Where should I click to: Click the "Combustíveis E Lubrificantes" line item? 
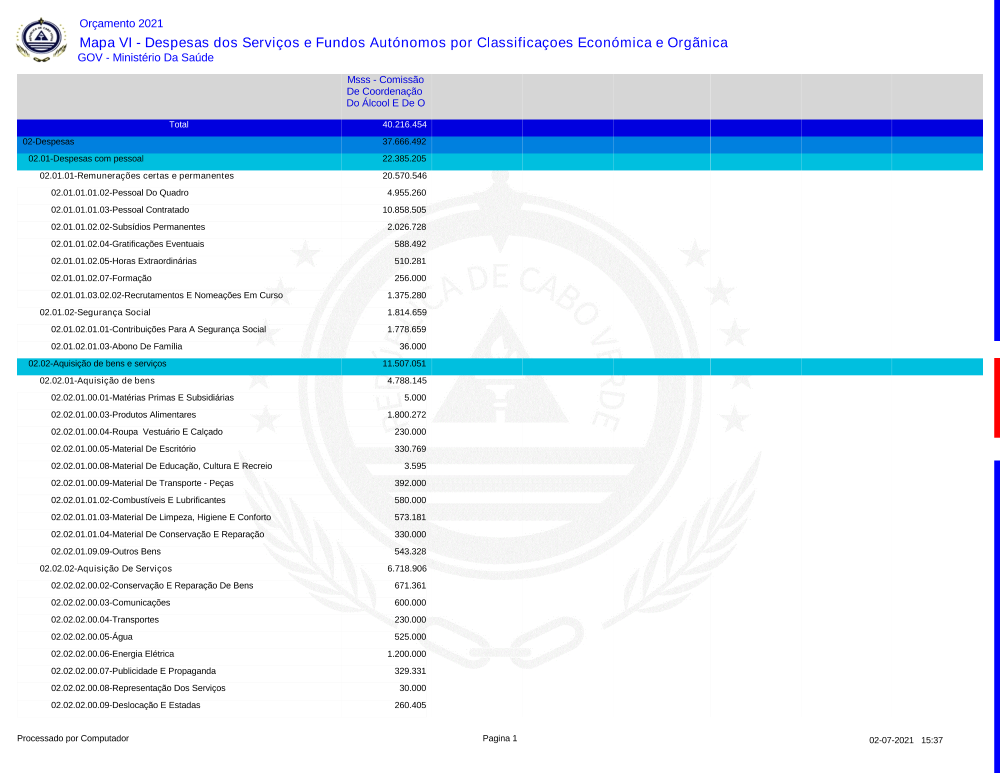tap(138, 500)
